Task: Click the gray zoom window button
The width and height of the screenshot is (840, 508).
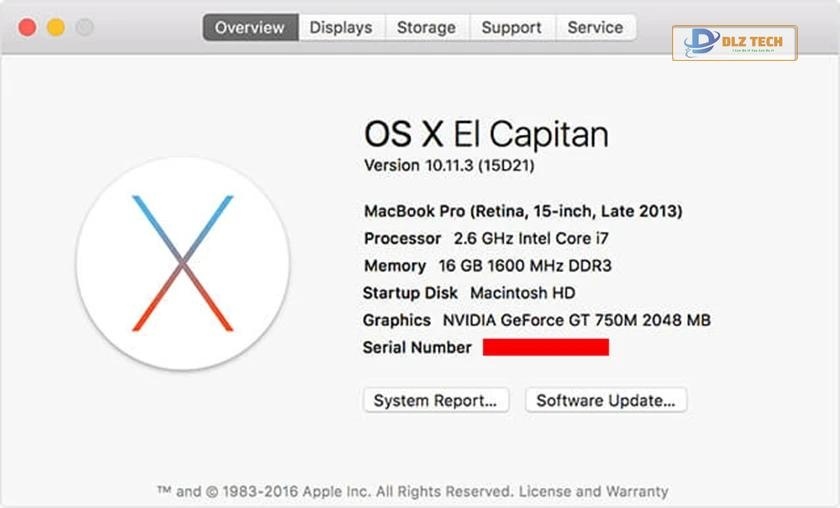Action: 85,27
